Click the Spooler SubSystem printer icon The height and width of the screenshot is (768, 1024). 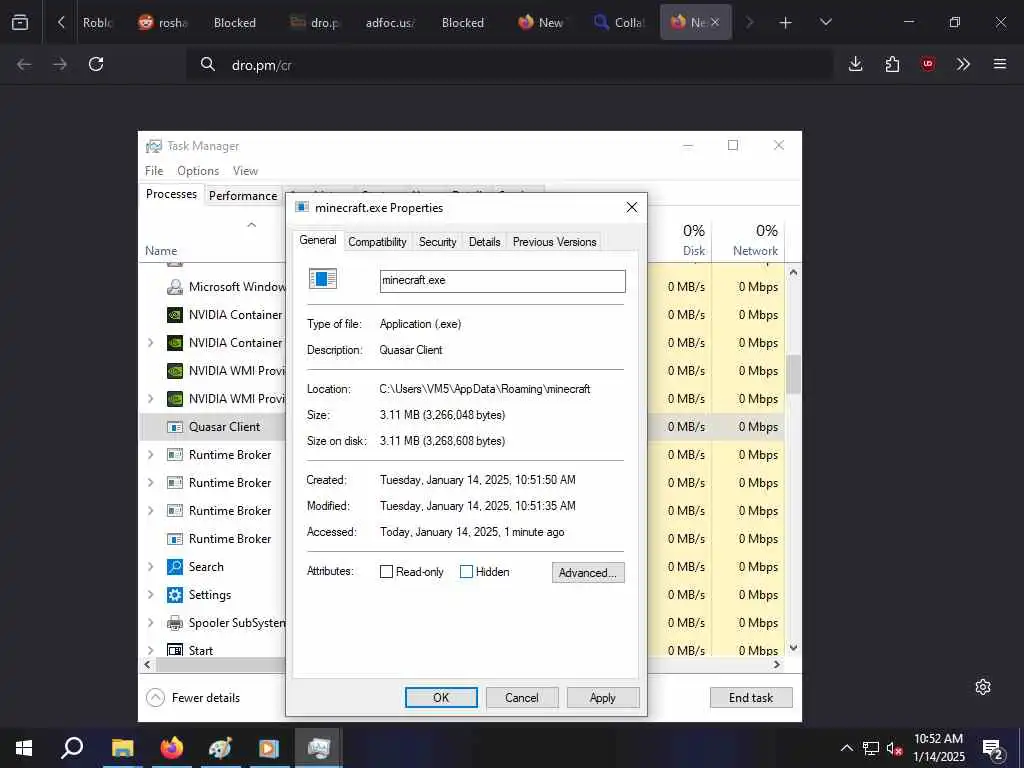[x=174, y=623]
